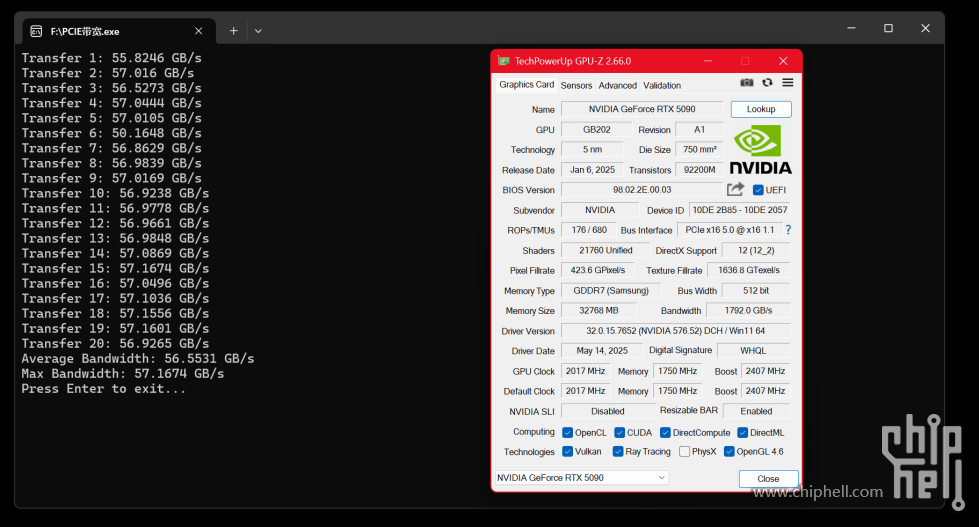Switch to the Advanced tab
The width and height of the screenshot is (979, 527).
pyautogui.click(x=617, y=86)
